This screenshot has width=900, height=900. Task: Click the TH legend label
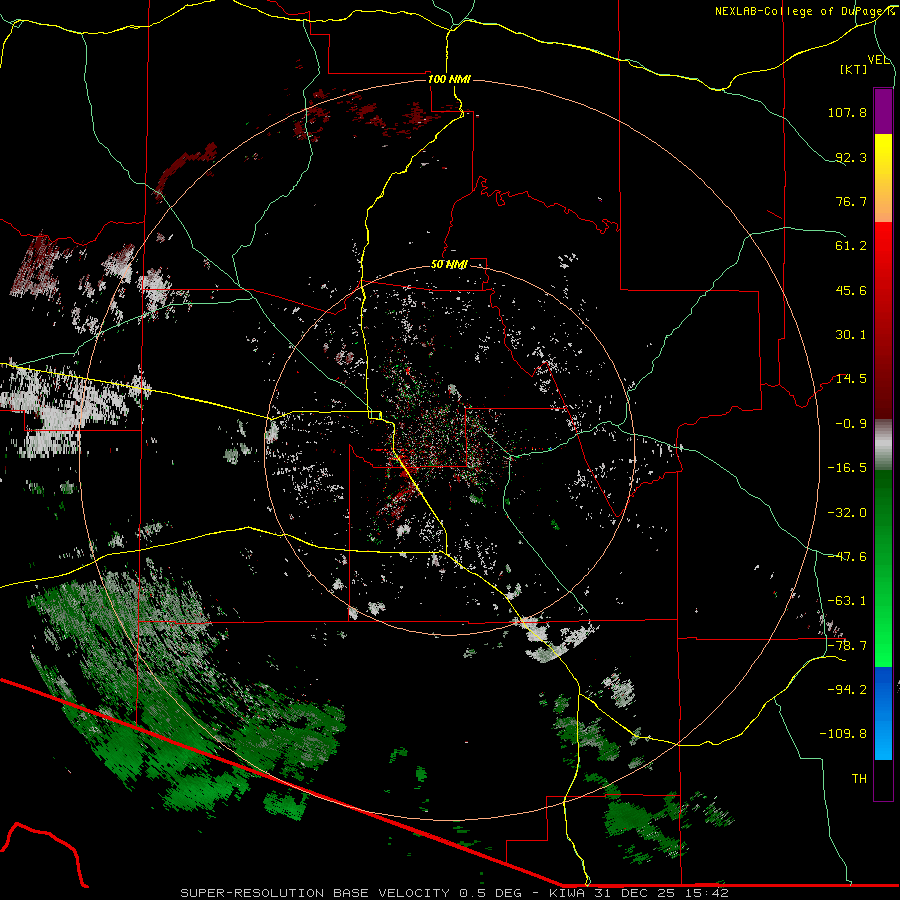pos(859,779)
